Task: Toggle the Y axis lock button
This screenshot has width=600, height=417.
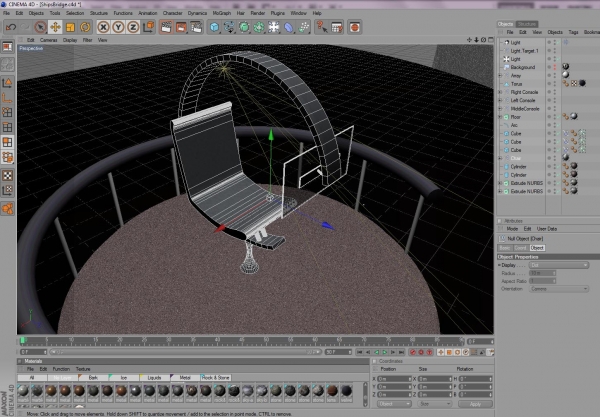Action: point(118,27)
